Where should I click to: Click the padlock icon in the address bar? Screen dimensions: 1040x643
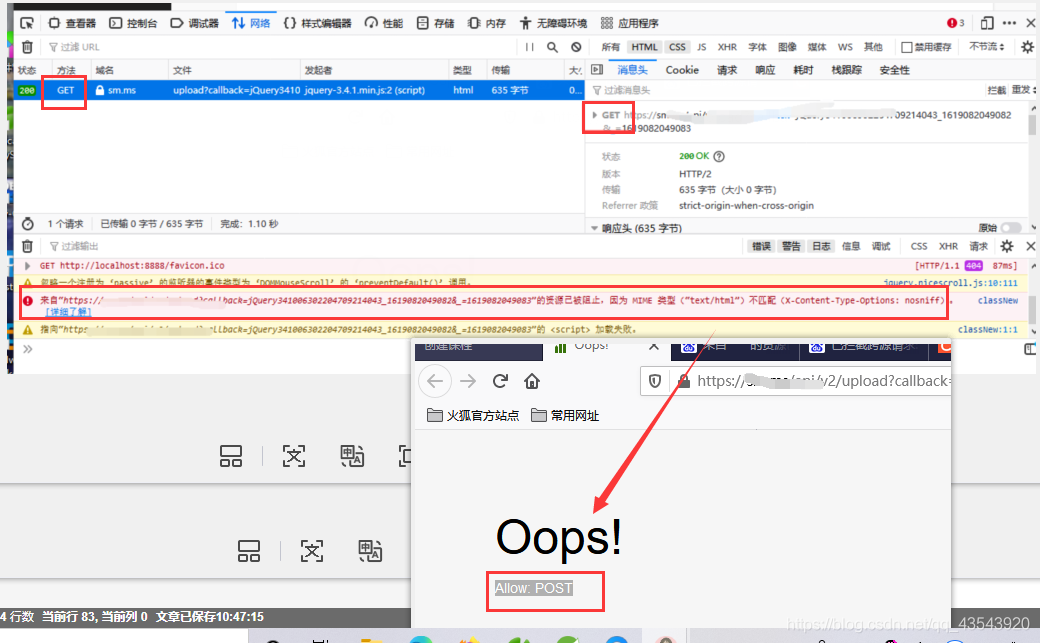(683, 382)
